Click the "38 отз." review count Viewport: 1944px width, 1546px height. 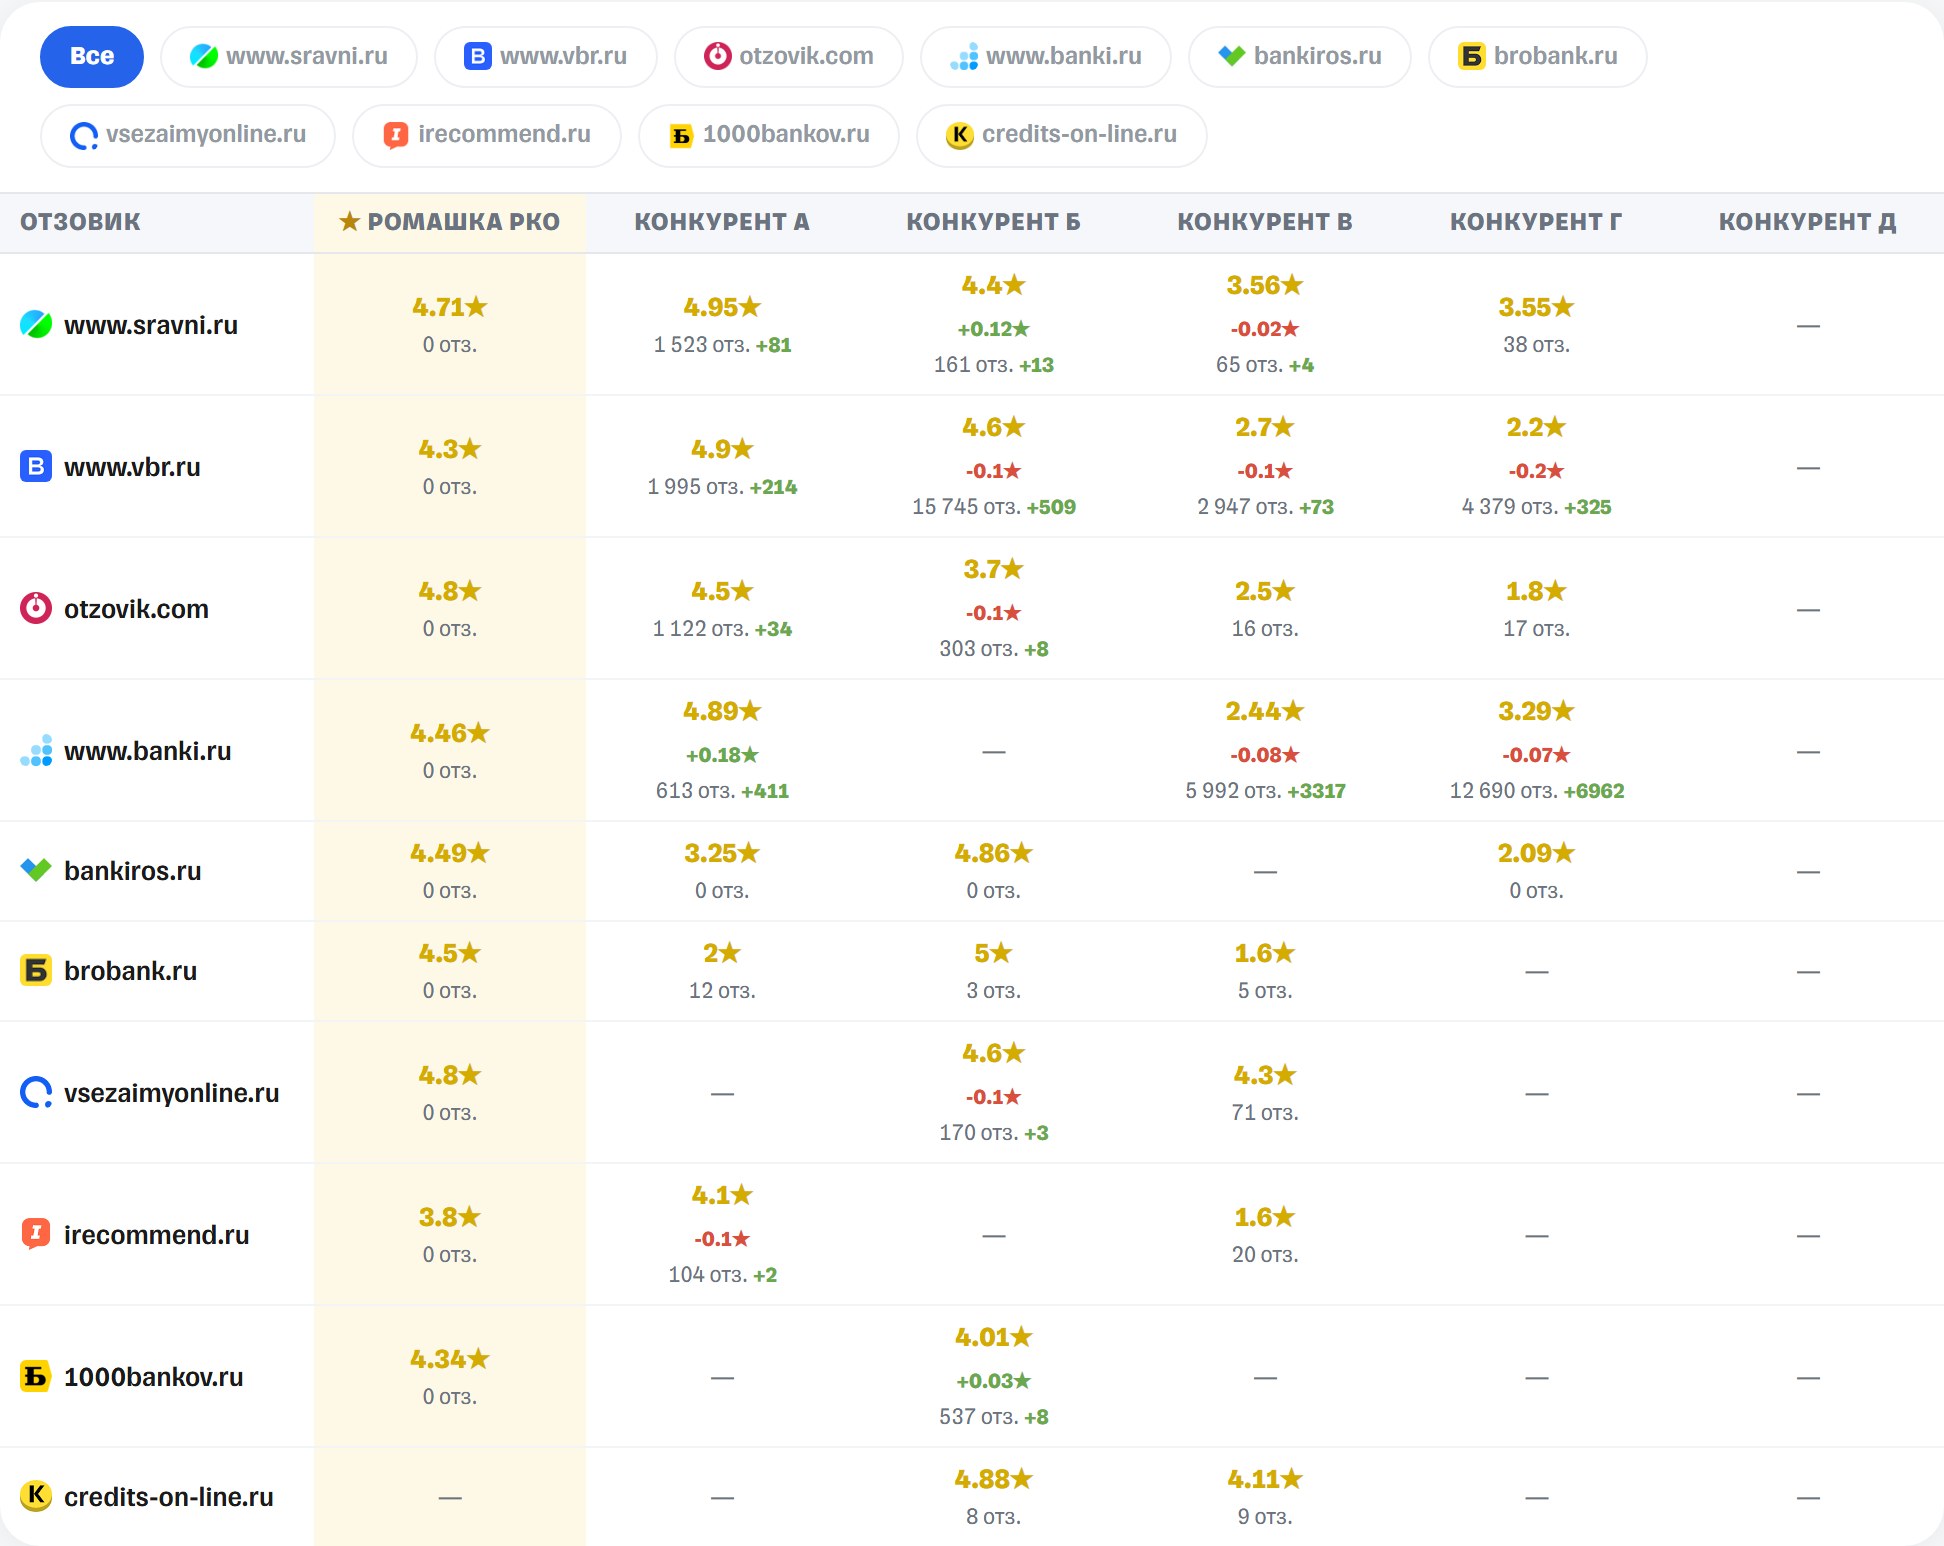click(x=1537, y=345)
